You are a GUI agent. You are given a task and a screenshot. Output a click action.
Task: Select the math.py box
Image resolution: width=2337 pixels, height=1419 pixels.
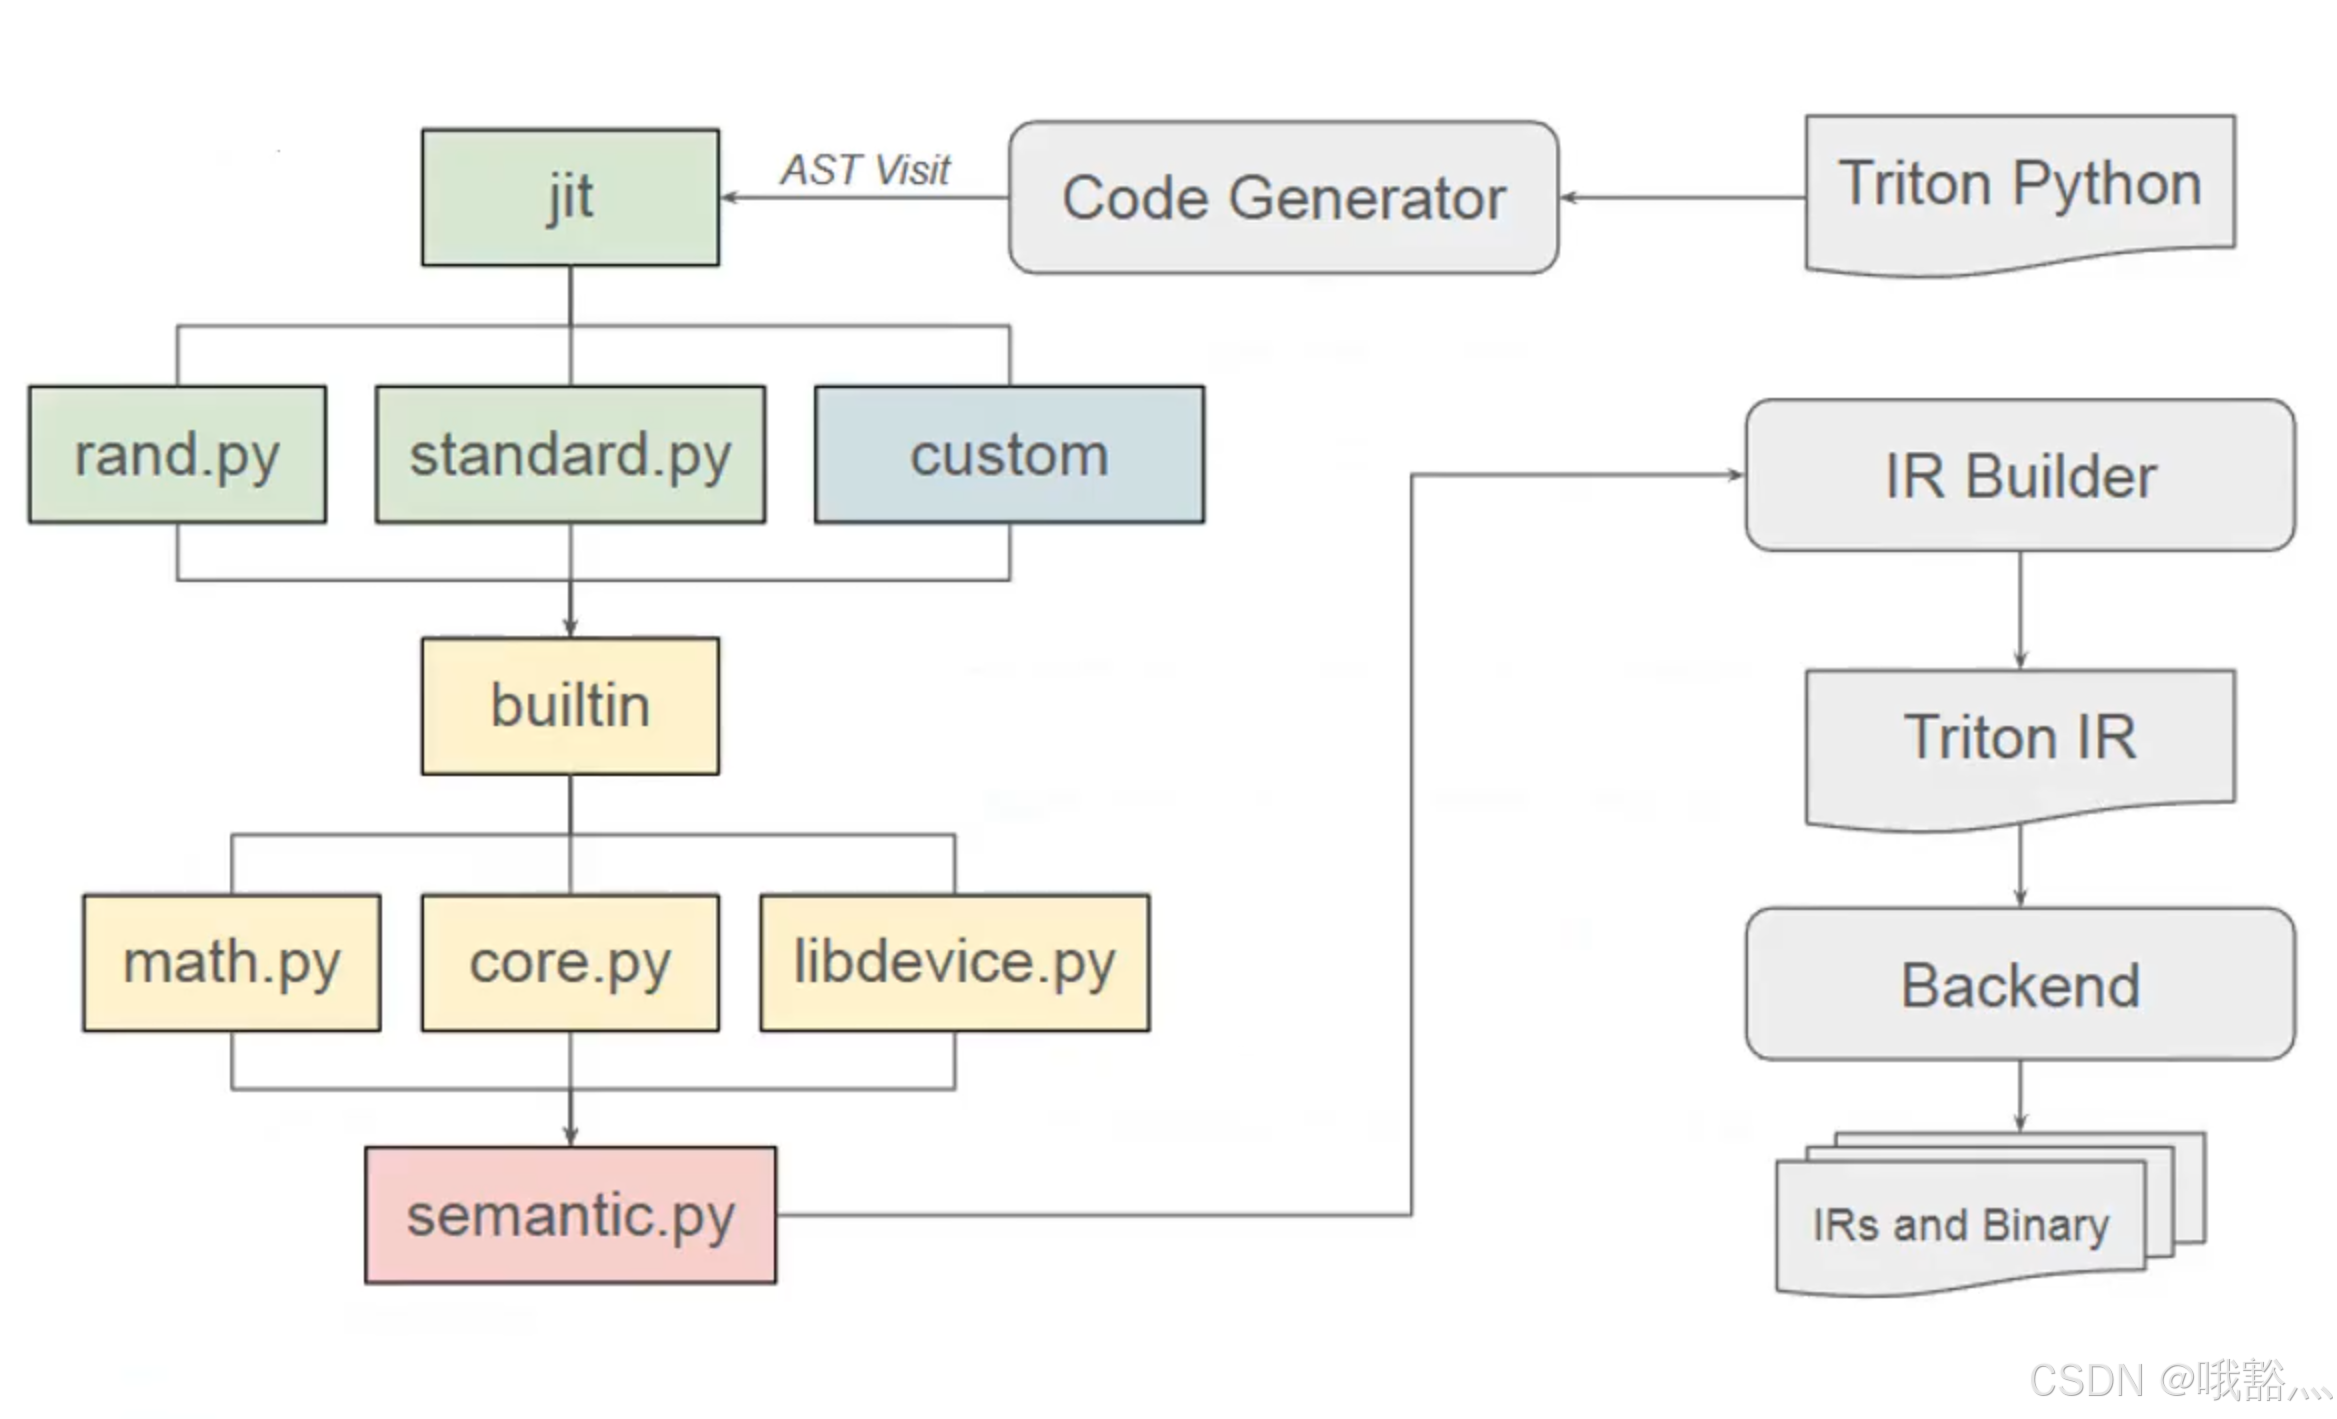click(231, 962)
